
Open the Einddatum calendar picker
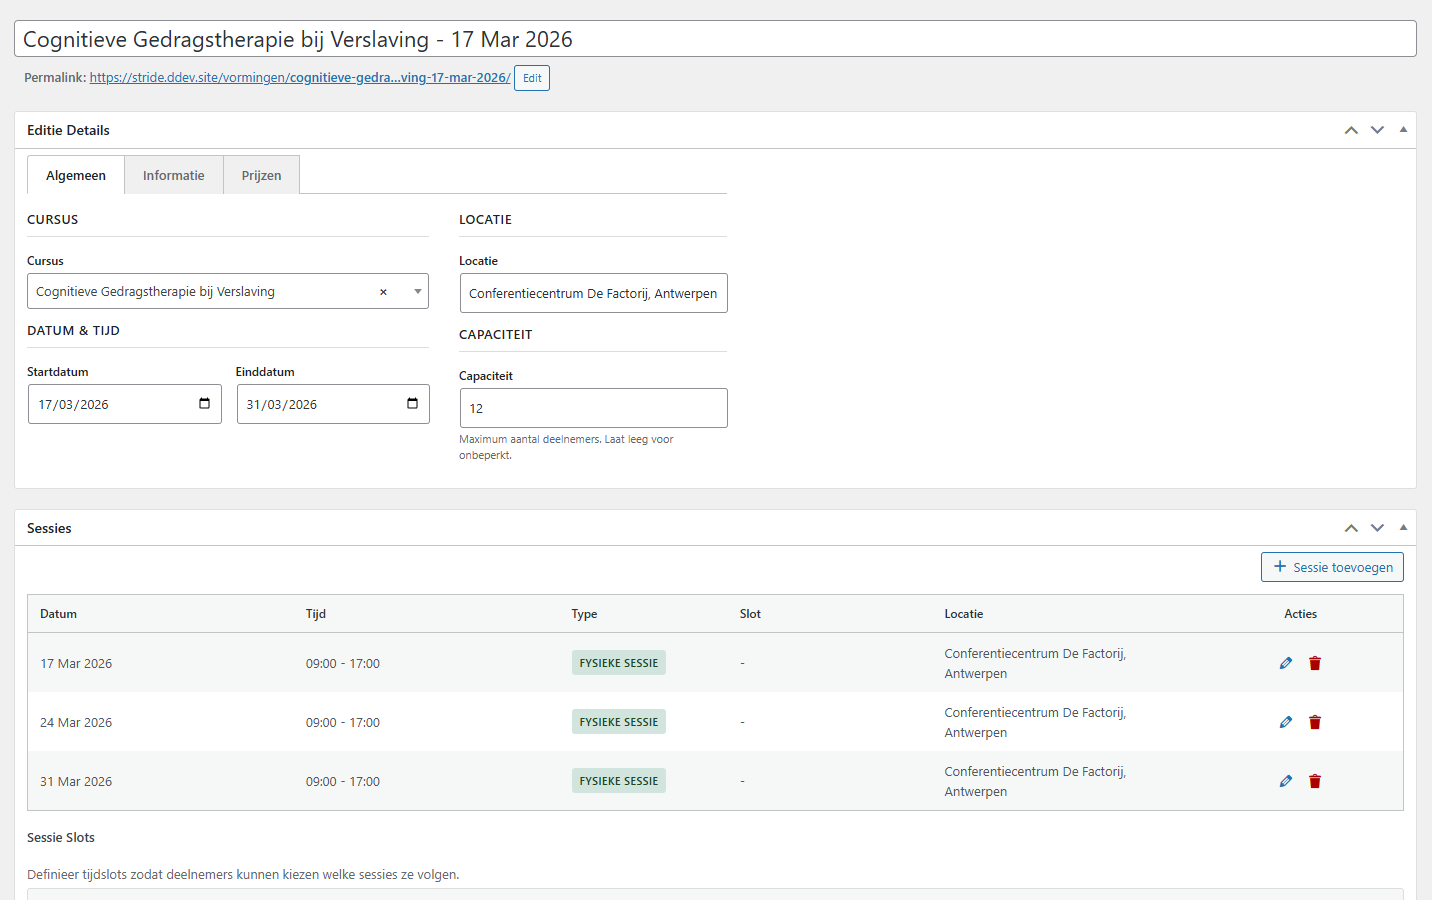412,404
